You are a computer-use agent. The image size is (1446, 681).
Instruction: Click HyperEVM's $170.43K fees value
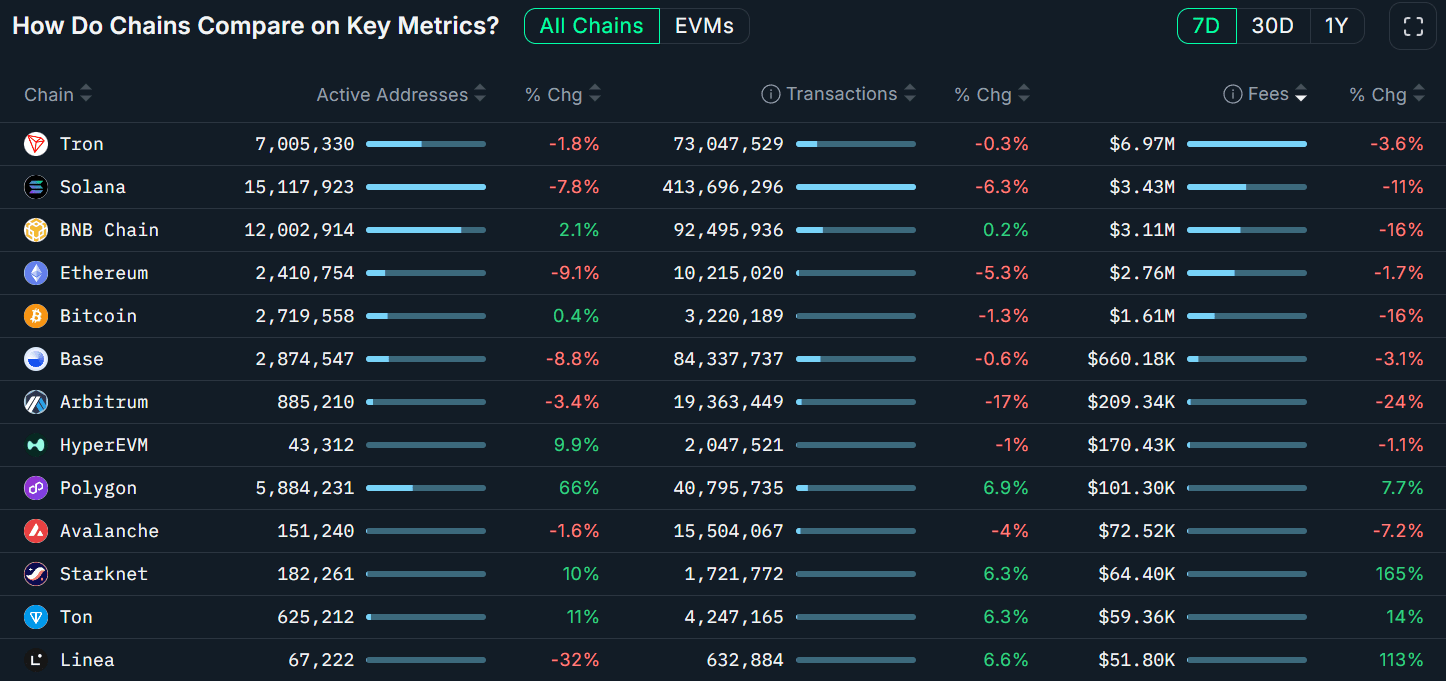point(1132,445)
